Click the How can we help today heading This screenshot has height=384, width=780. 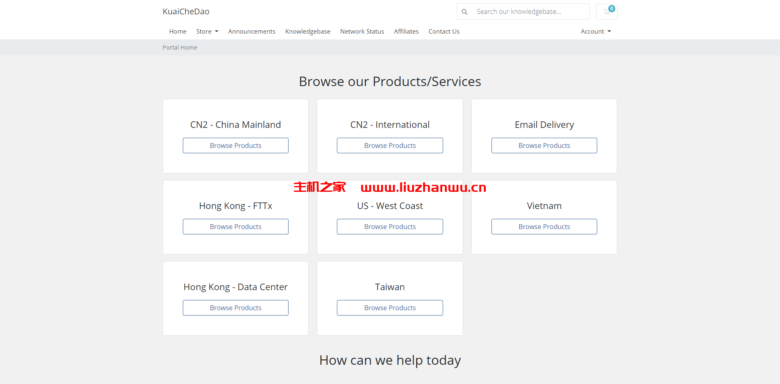390,360
